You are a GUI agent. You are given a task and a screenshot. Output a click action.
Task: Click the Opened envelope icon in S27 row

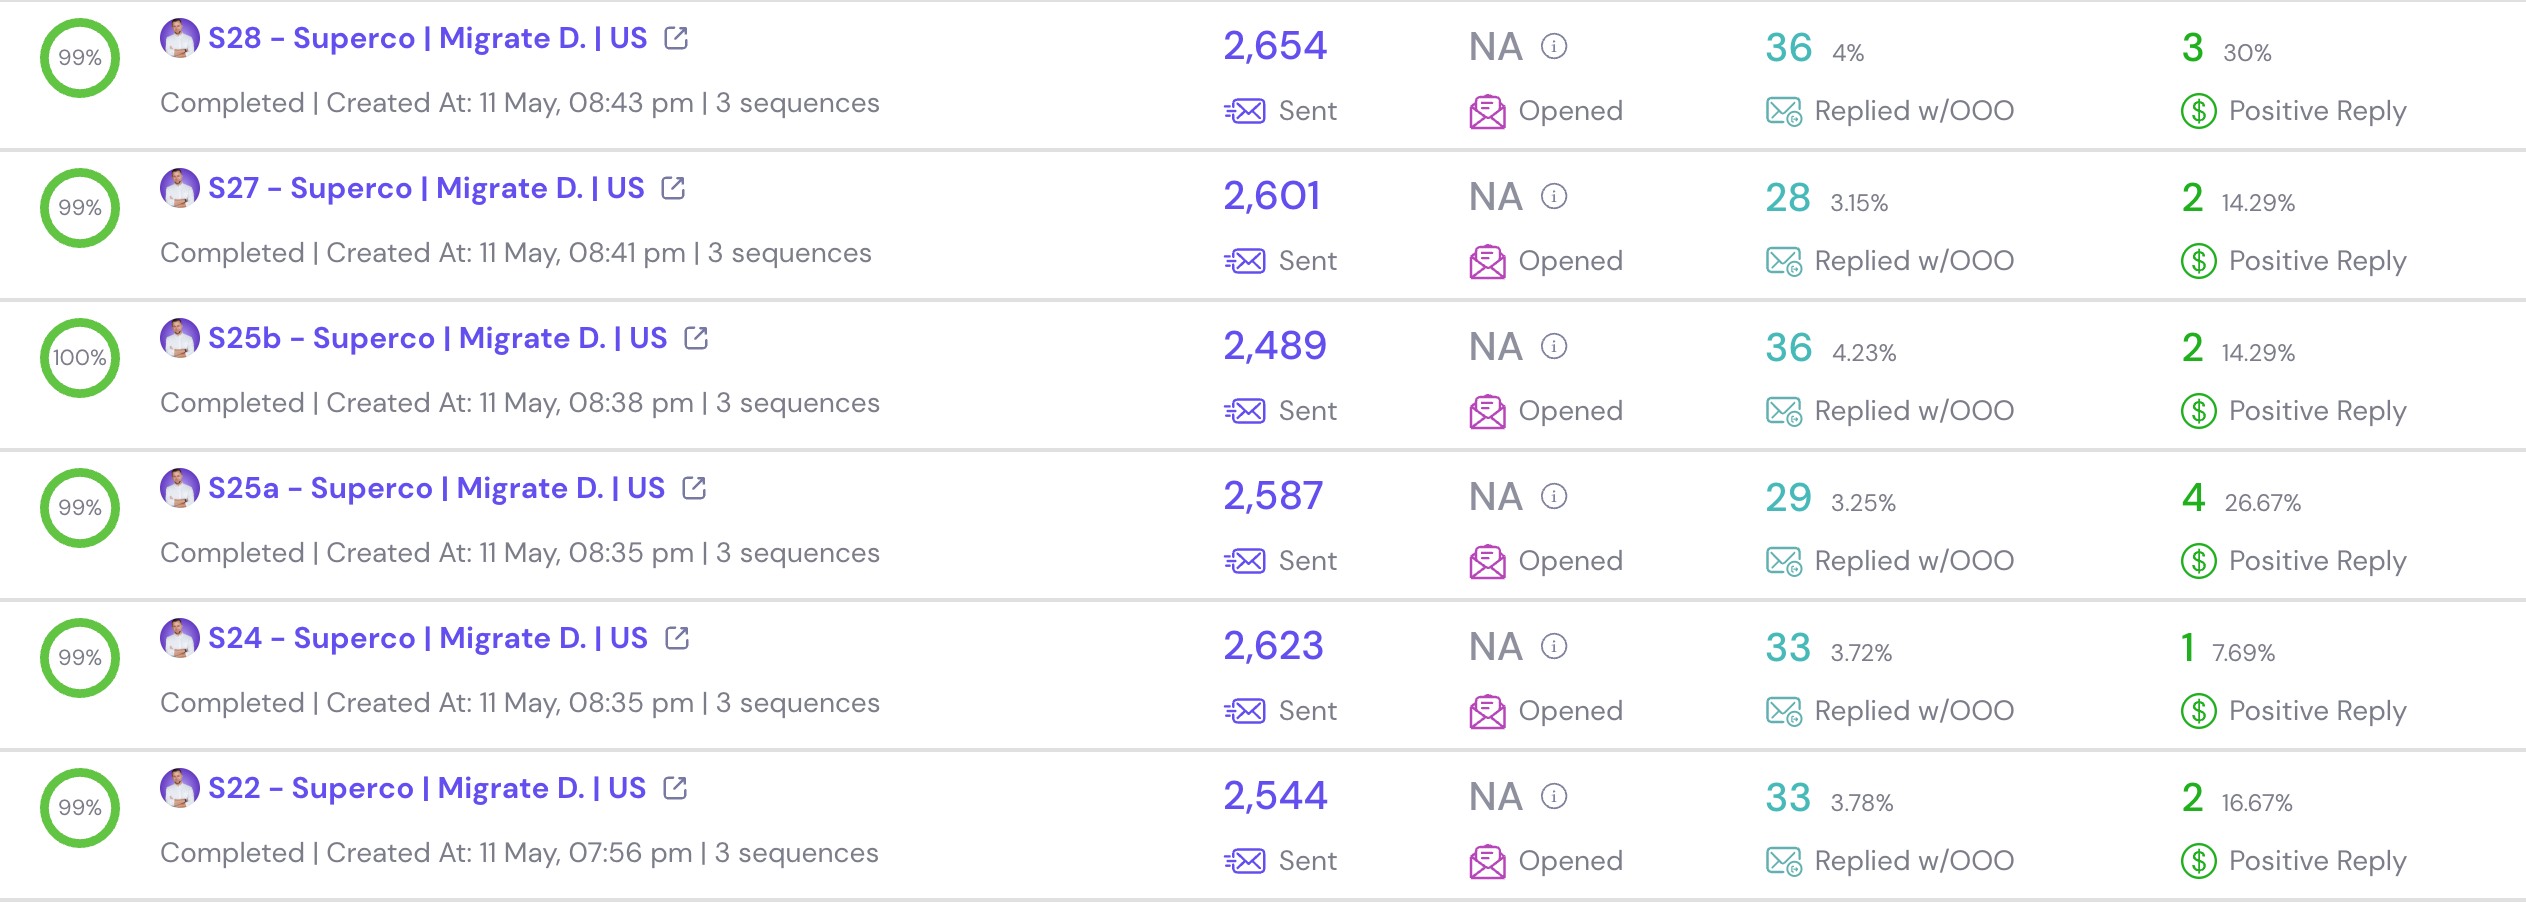[1488, 262]
